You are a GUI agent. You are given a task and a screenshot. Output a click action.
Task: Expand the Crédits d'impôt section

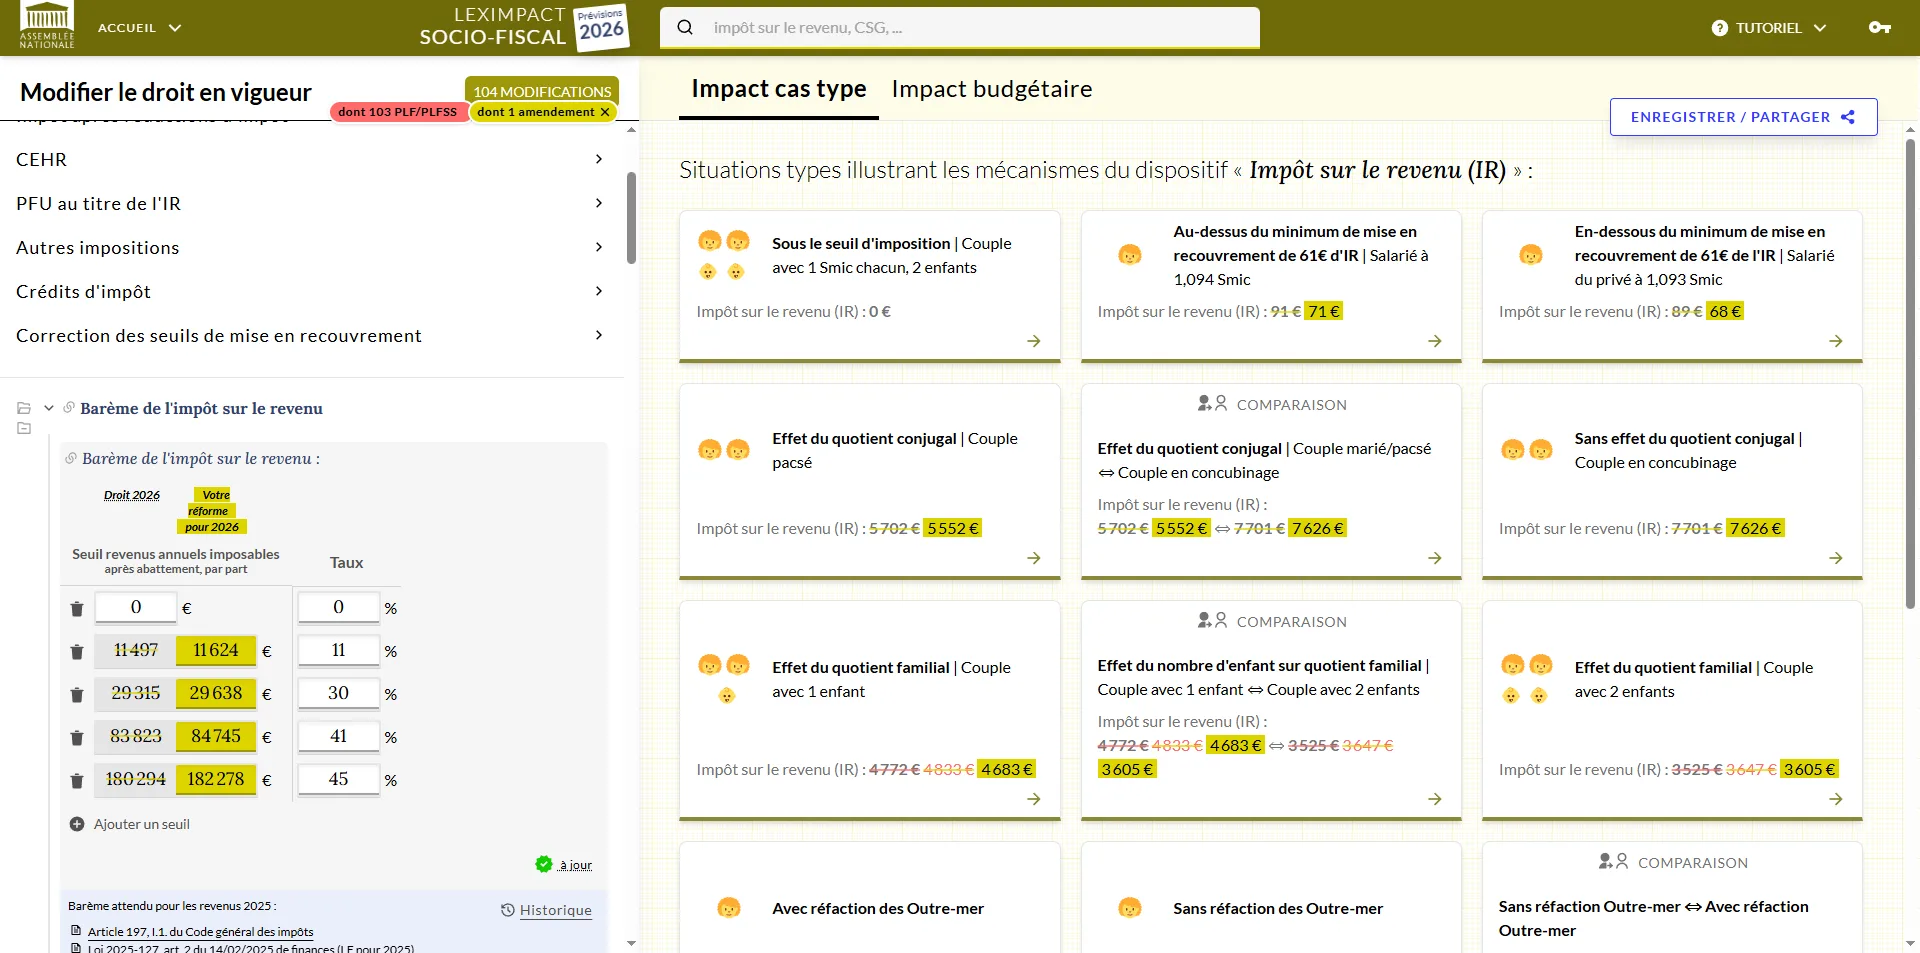(598, 291)
